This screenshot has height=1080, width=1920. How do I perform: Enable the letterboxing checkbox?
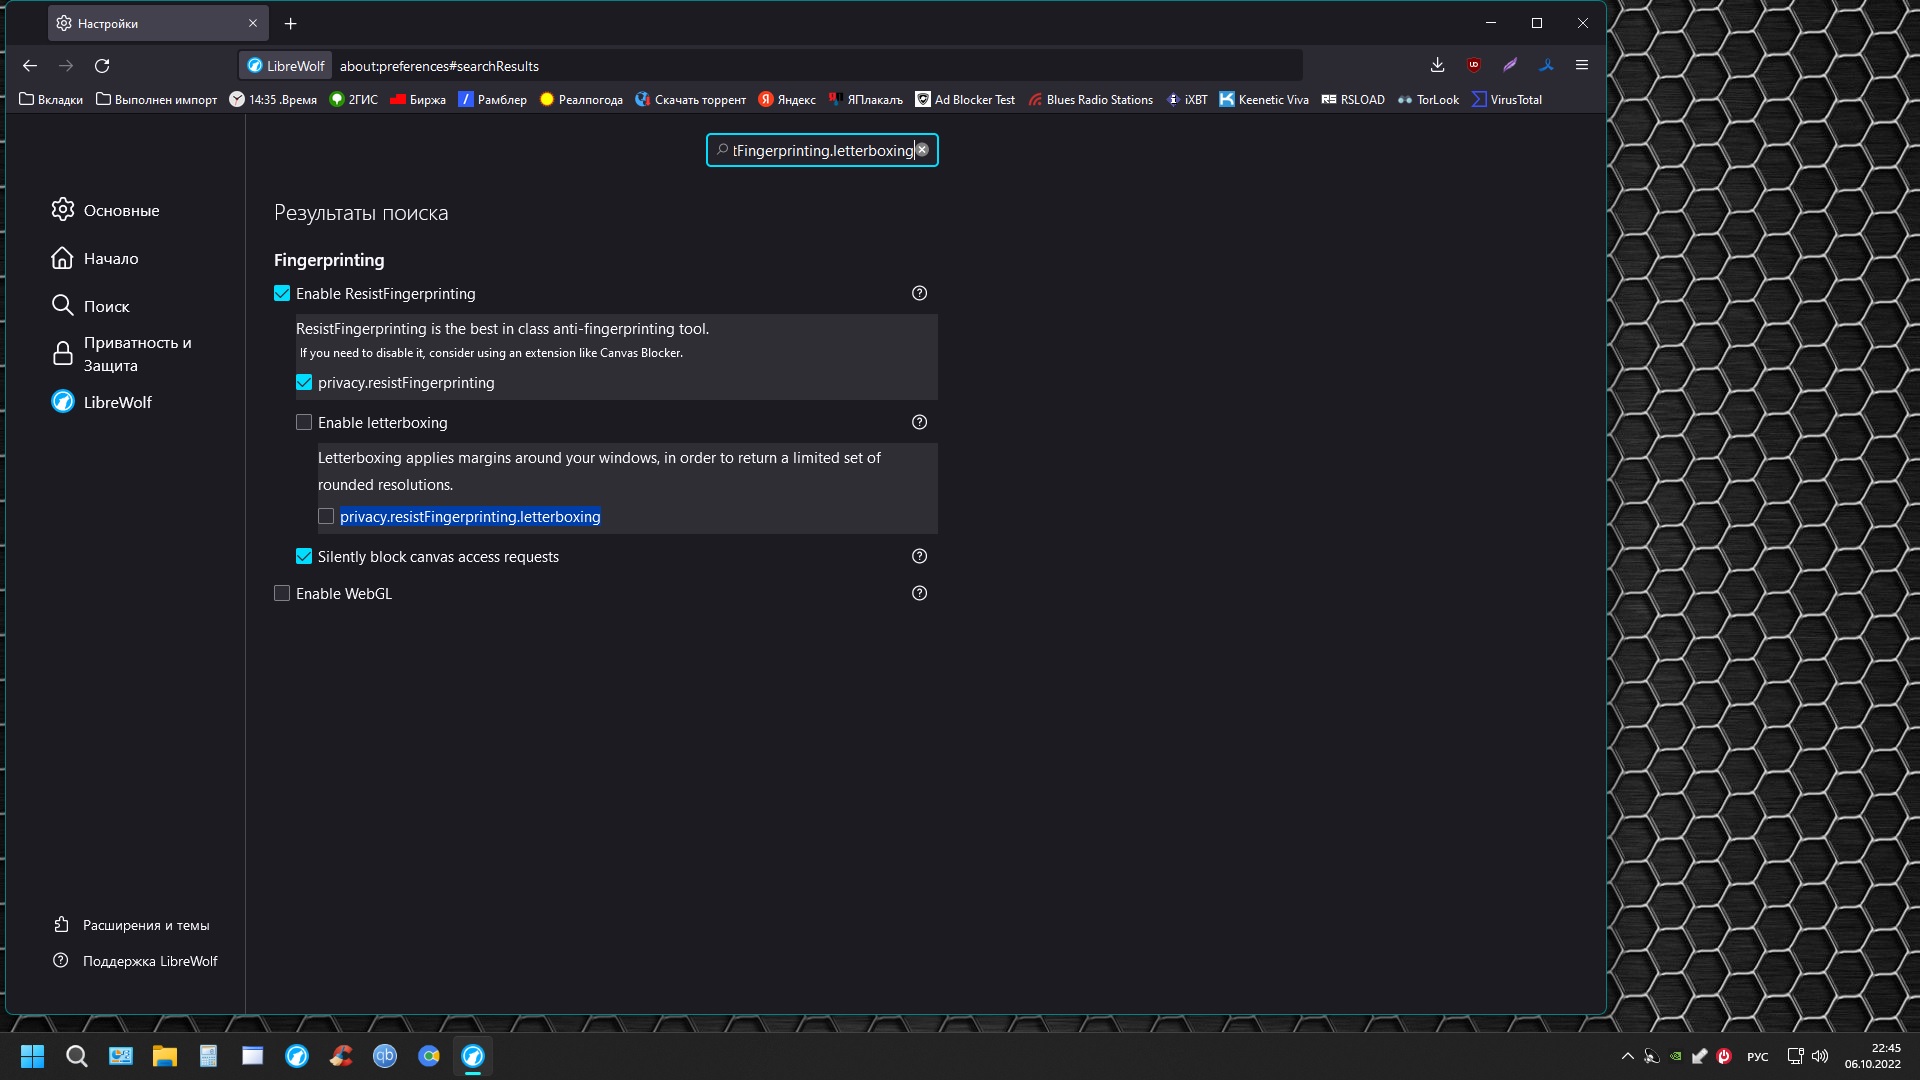click(x=304, y=422)
